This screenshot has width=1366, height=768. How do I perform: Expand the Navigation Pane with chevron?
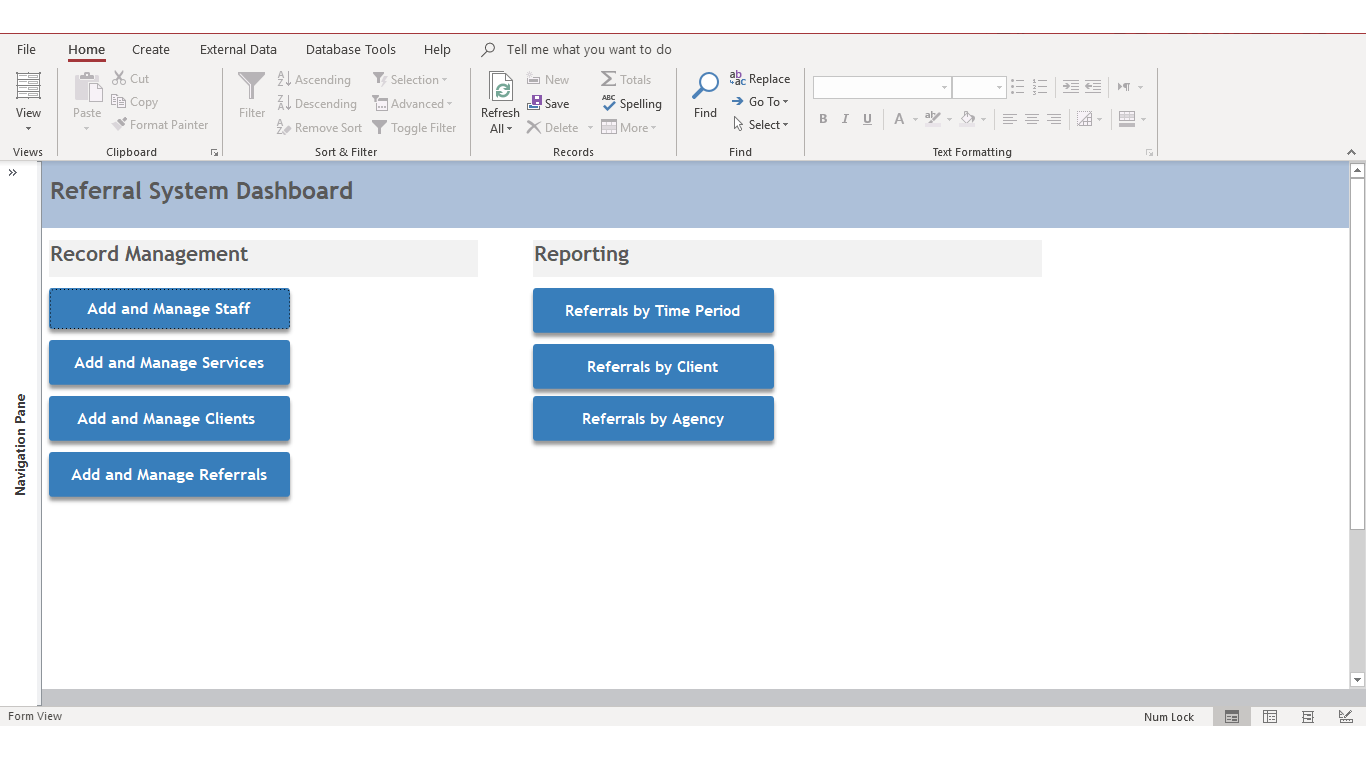(x=13, y=173)
